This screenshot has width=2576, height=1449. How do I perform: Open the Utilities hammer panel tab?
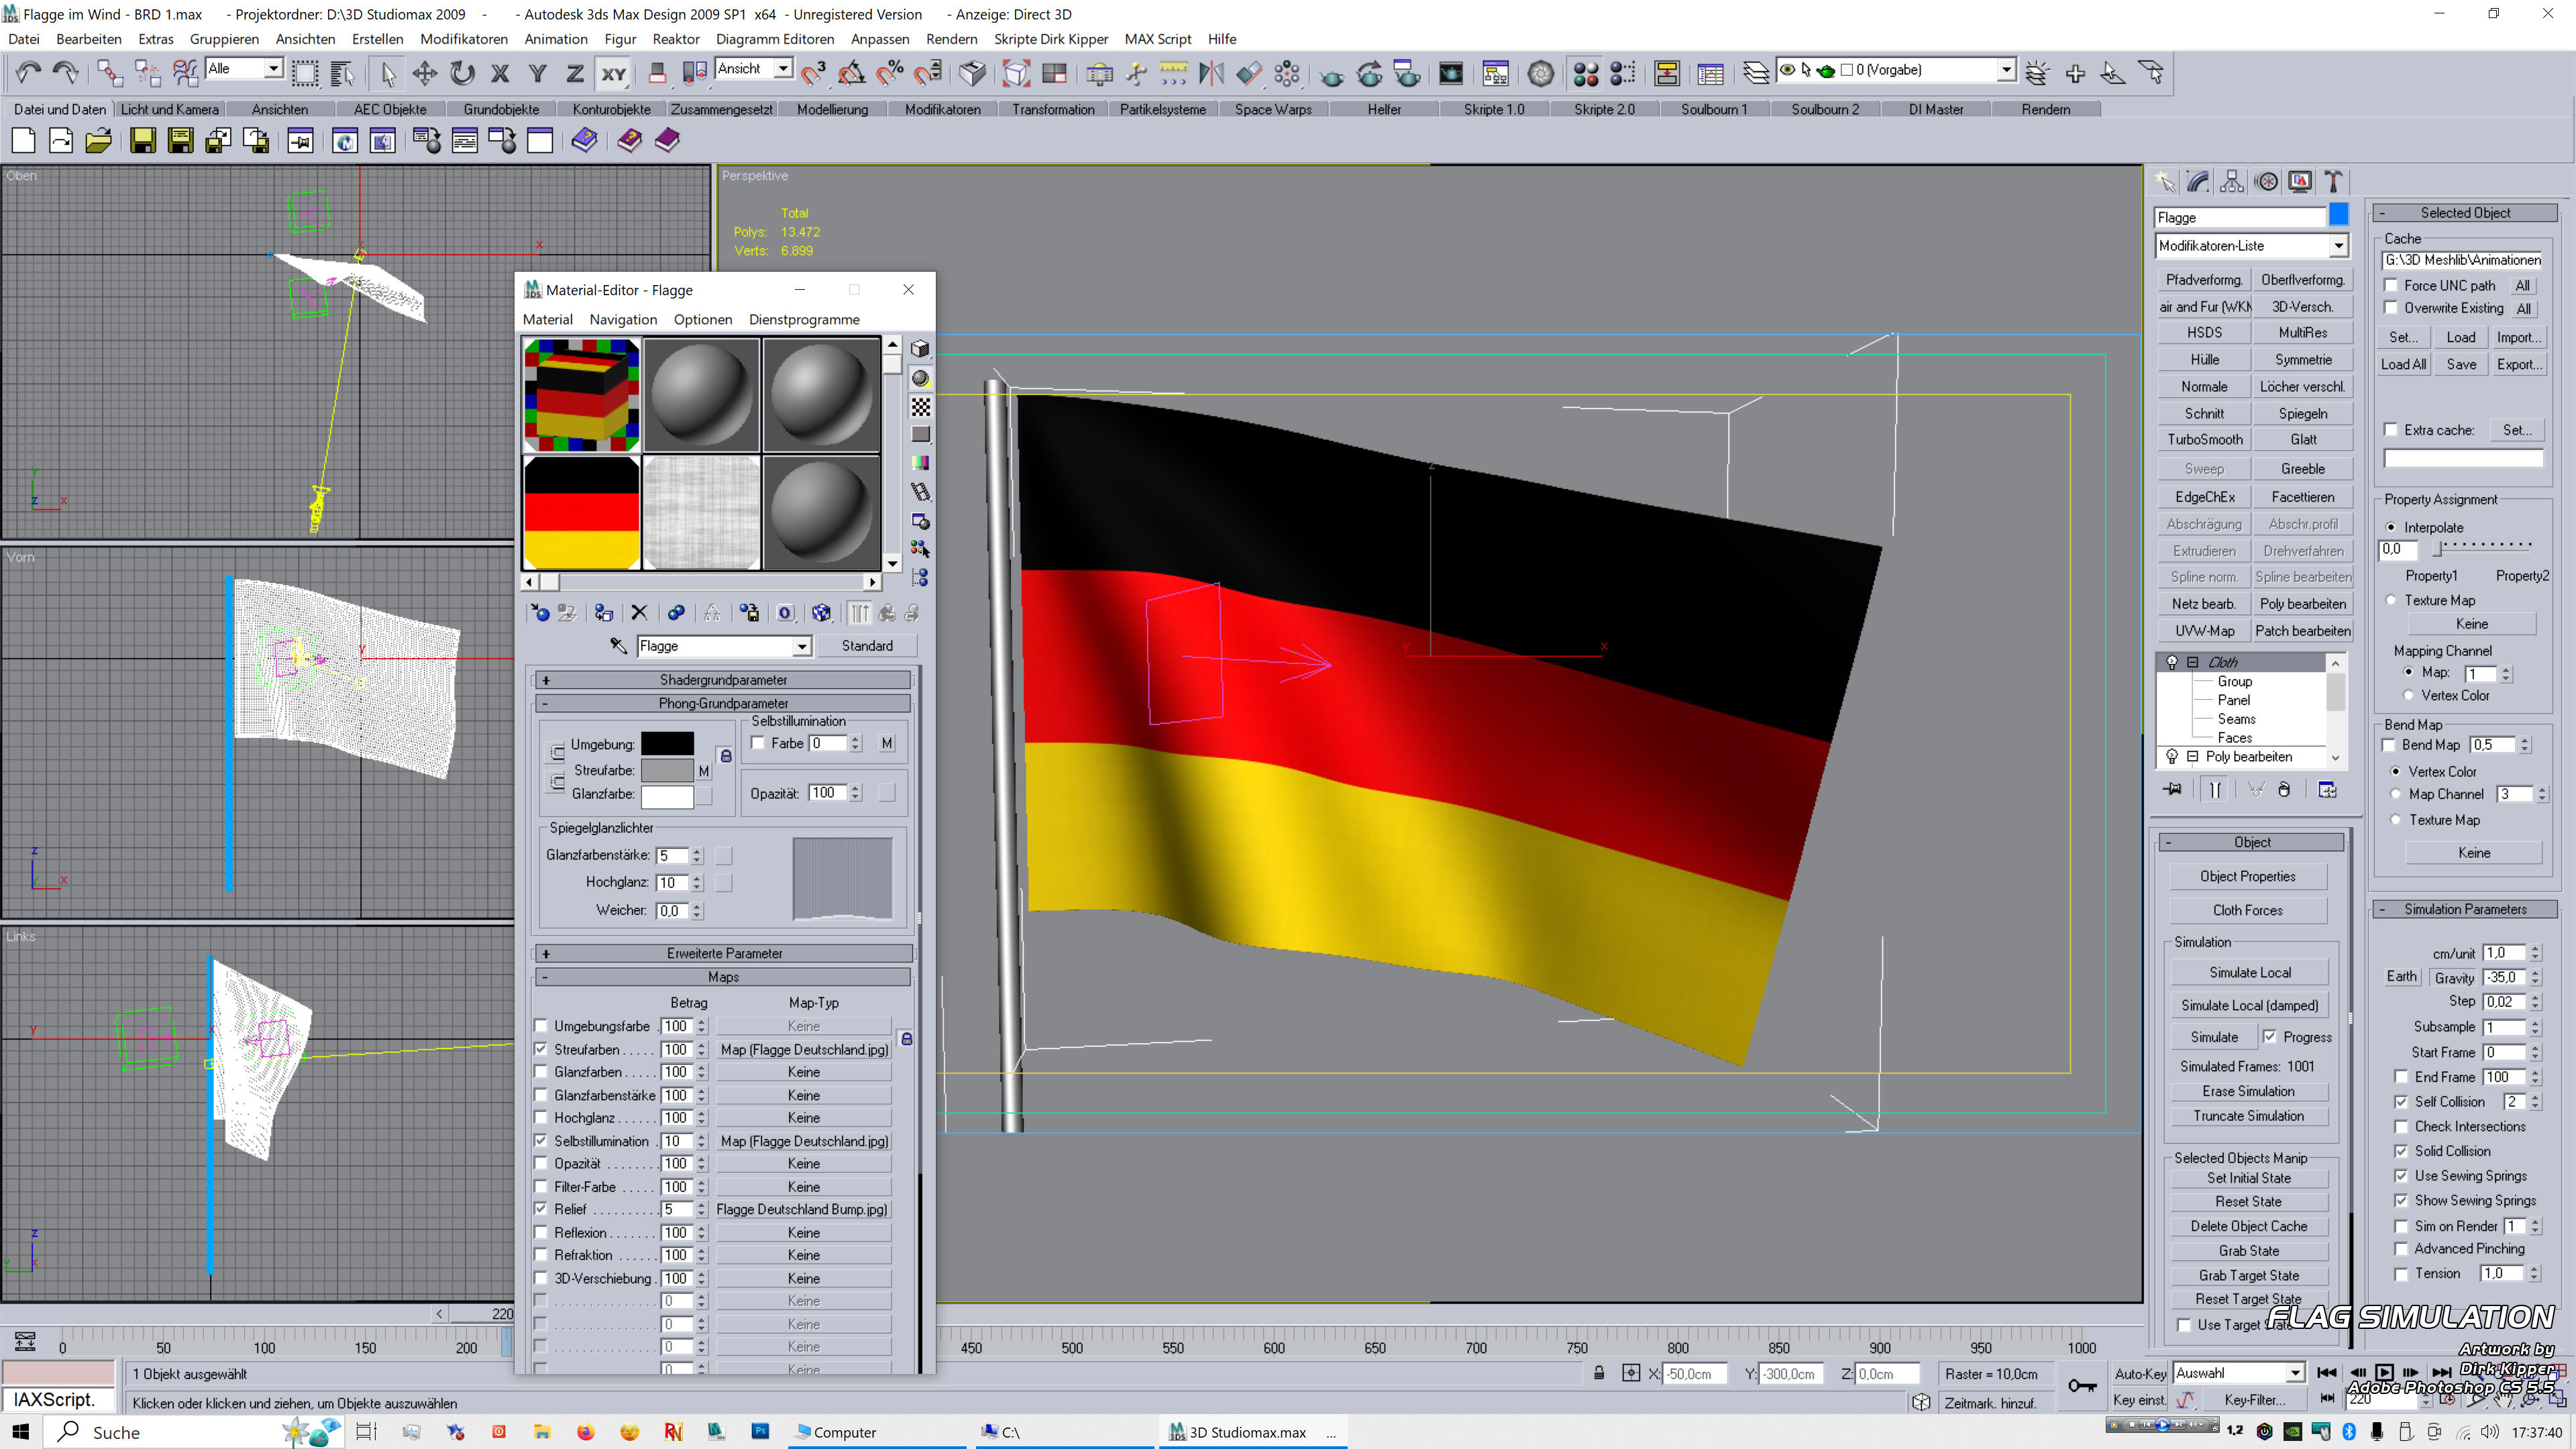coord(2333,181)
